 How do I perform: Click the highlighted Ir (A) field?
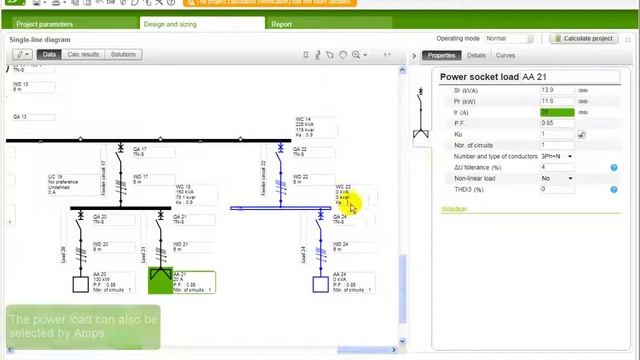click(557, 112)
